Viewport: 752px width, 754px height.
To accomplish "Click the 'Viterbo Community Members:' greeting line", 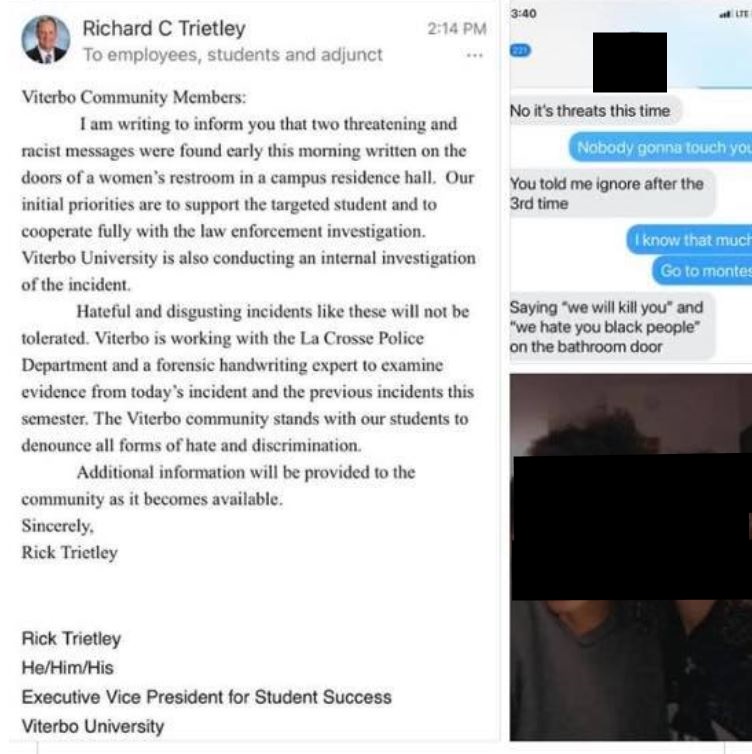I will pos(134,97).
